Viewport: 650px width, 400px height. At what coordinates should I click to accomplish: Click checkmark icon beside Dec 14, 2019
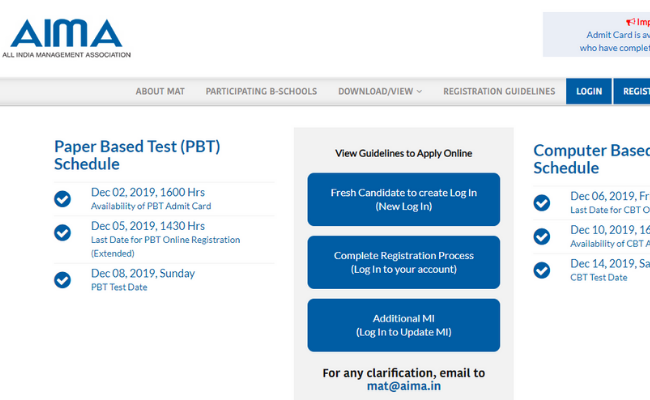coord(541,270)
